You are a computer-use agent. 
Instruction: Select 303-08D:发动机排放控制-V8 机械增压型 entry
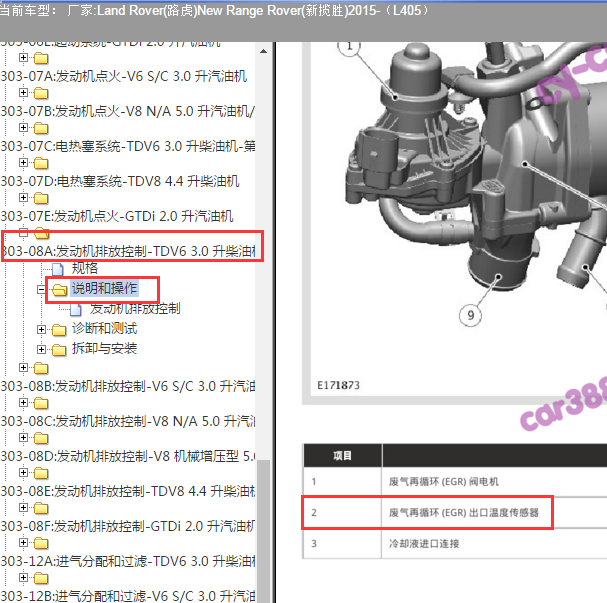tap(127, 456)
